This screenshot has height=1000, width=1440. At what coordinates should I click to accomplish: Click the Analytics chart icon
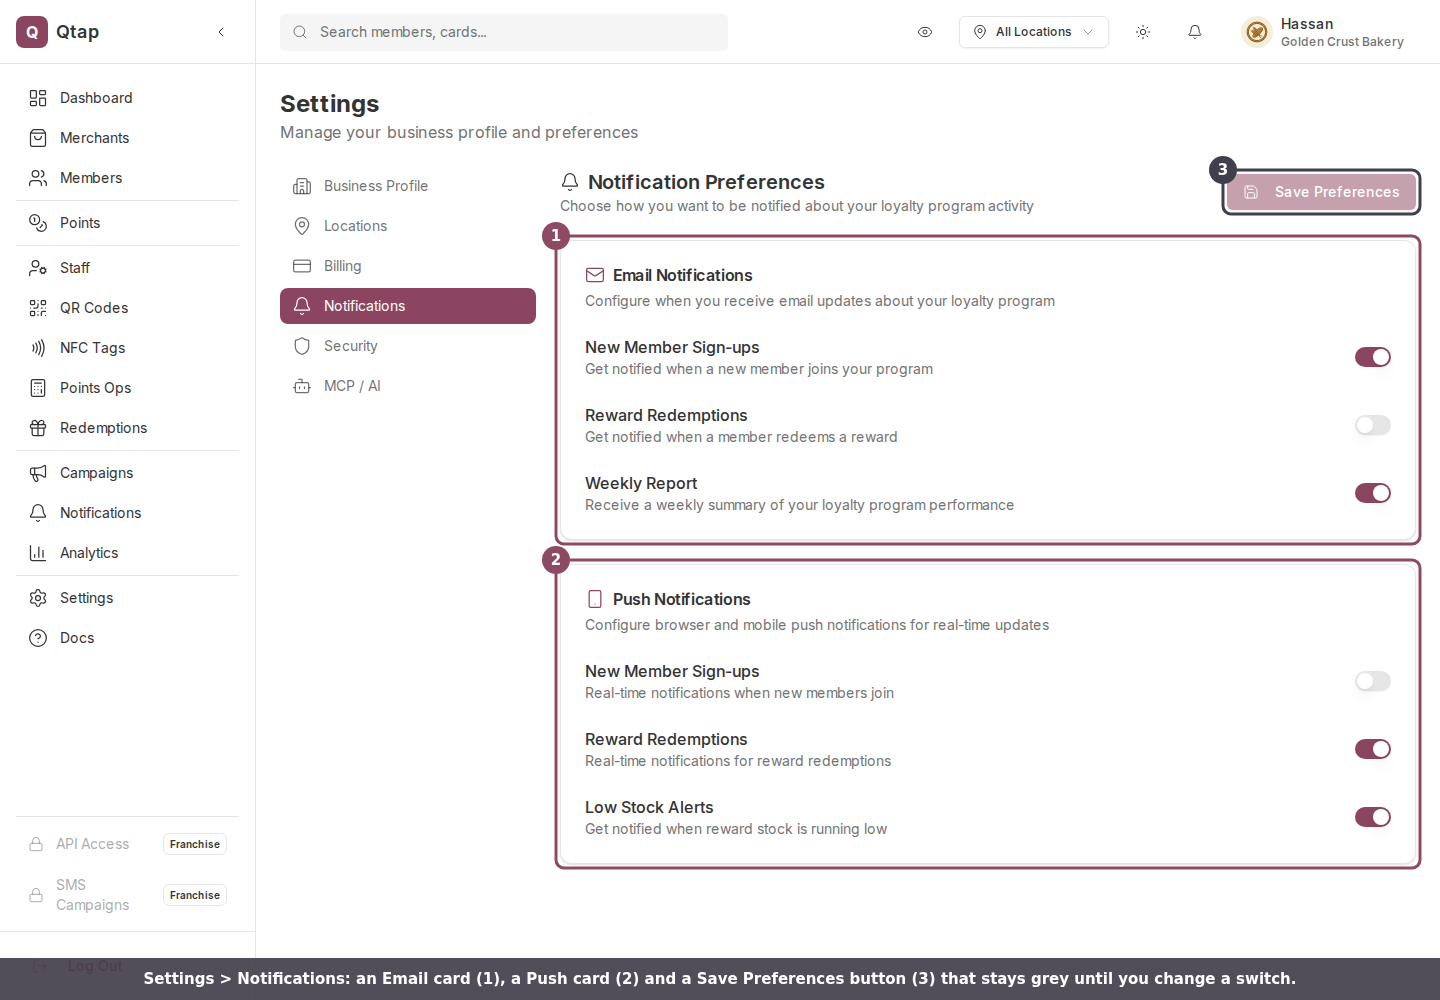click(x=38, y=553)
